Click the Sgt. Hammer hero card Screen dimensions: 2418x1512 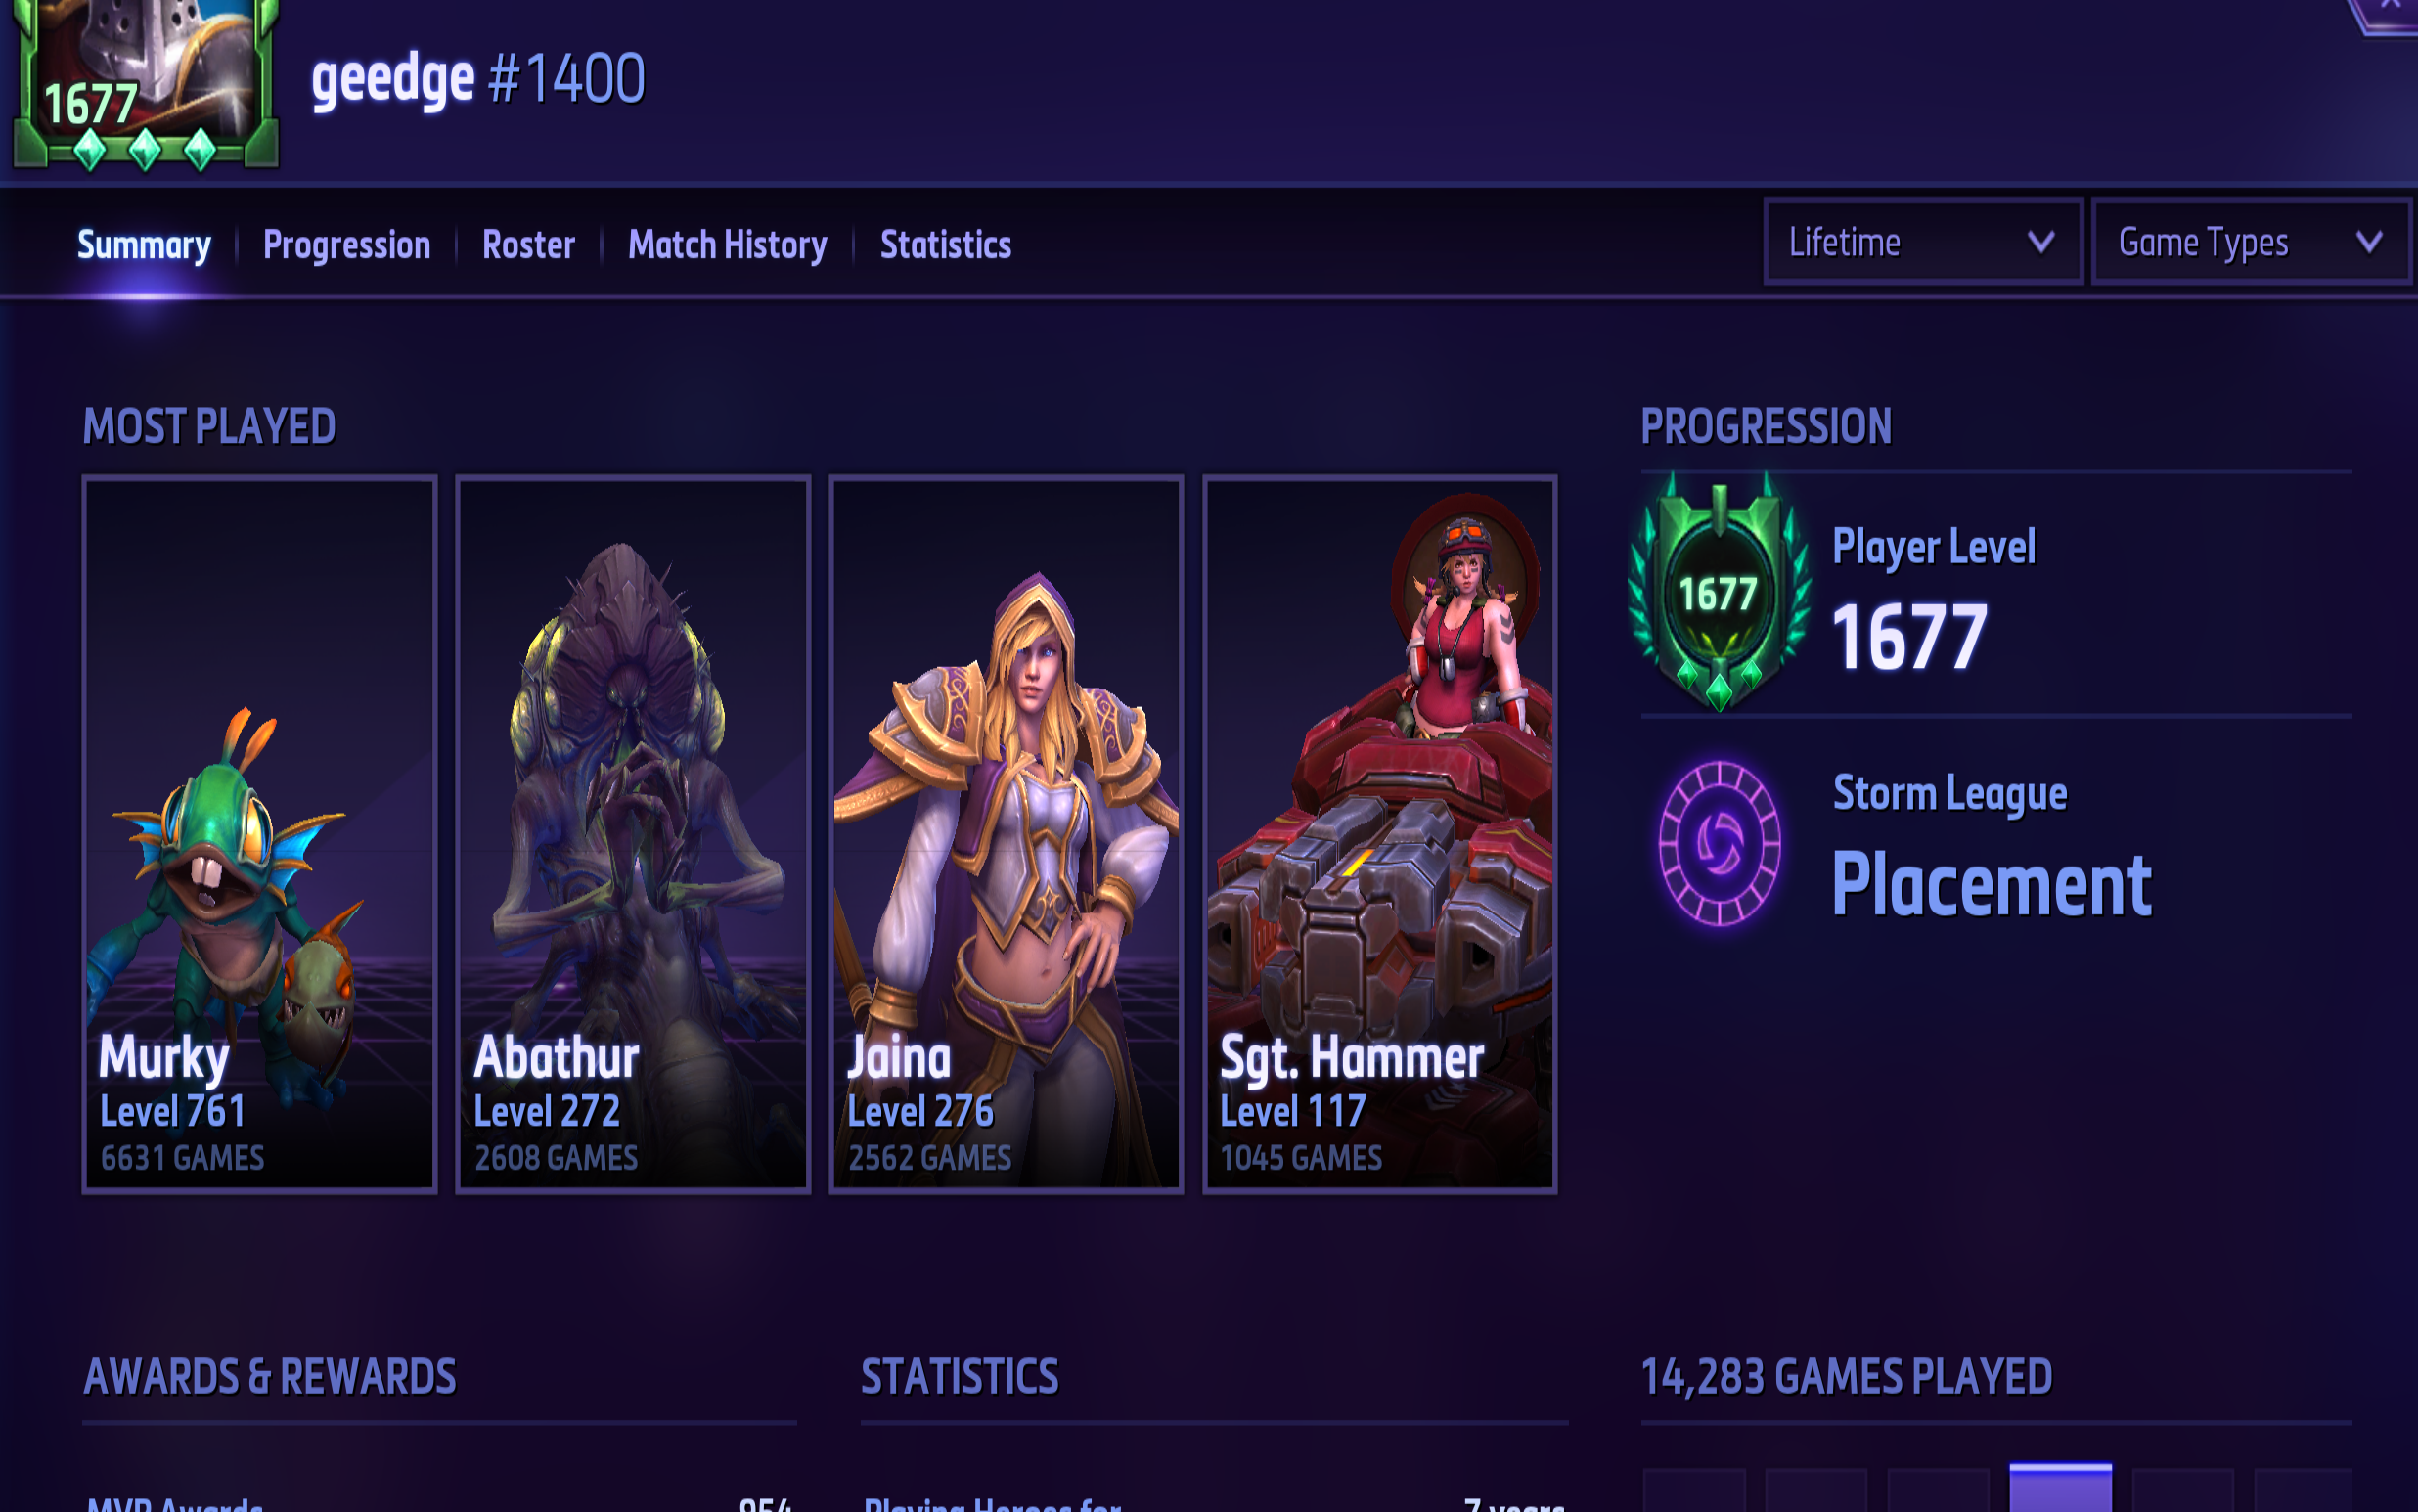[x=1379, y=834]
